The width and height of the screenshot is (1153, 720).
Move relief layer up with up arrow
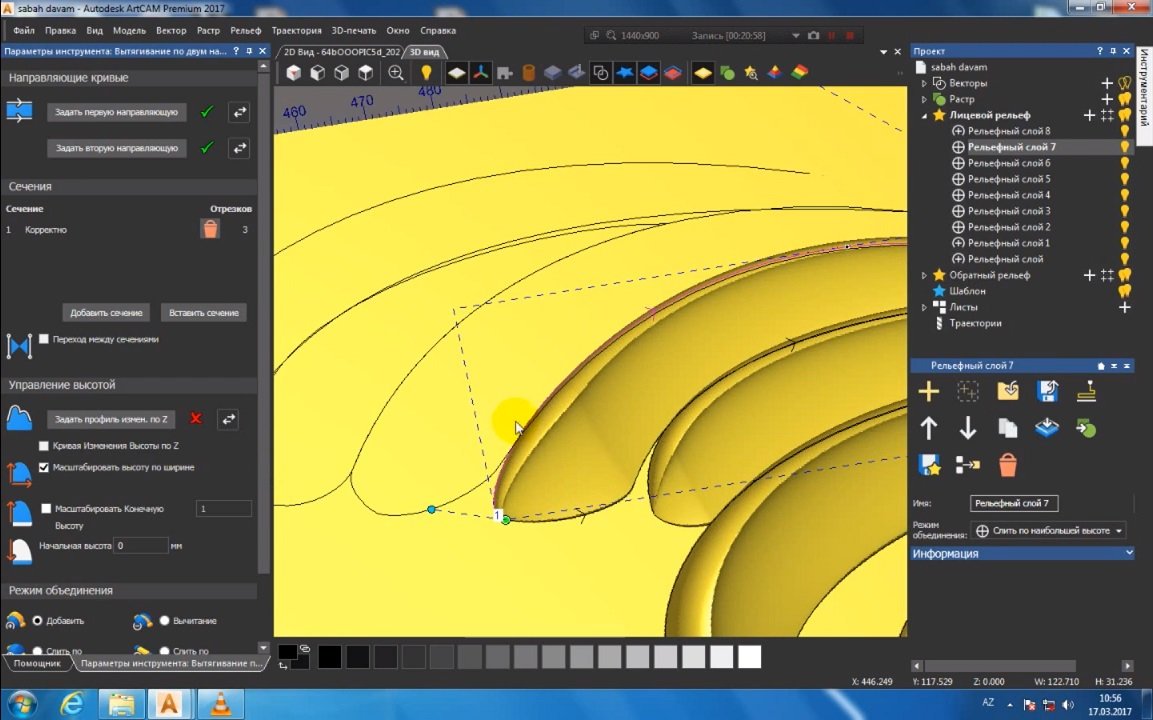point(929,429)
